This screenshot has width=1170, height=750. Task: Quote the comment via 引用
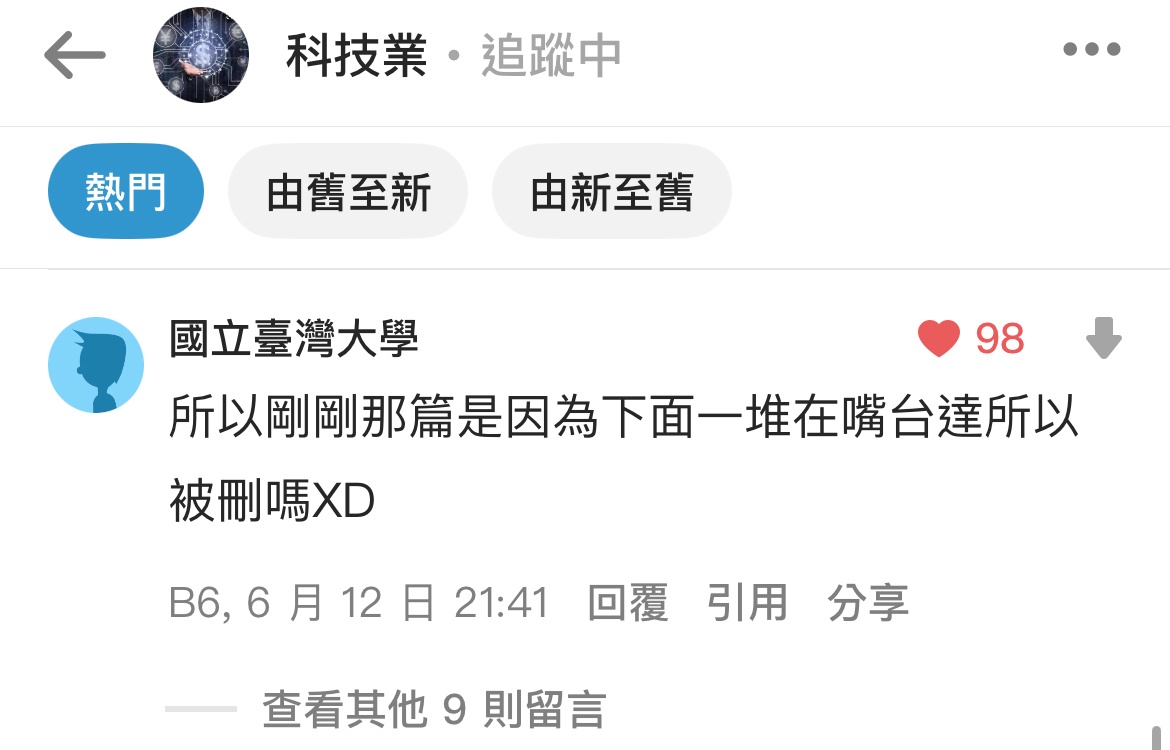[748, 603]
